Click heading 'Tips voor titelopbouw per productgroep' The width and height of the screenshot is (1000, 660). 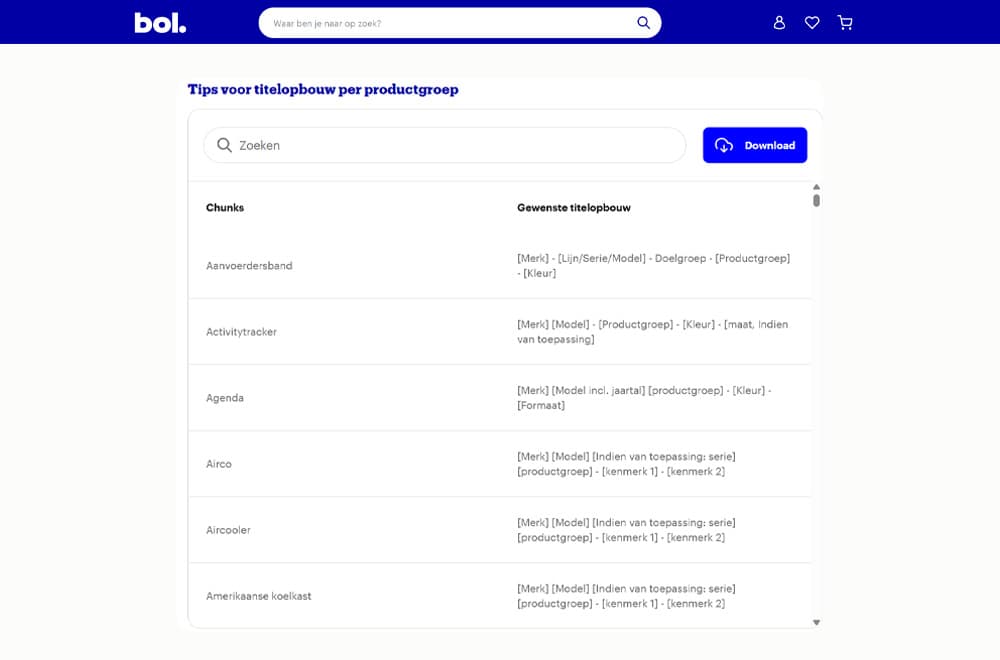coord(323,89)
